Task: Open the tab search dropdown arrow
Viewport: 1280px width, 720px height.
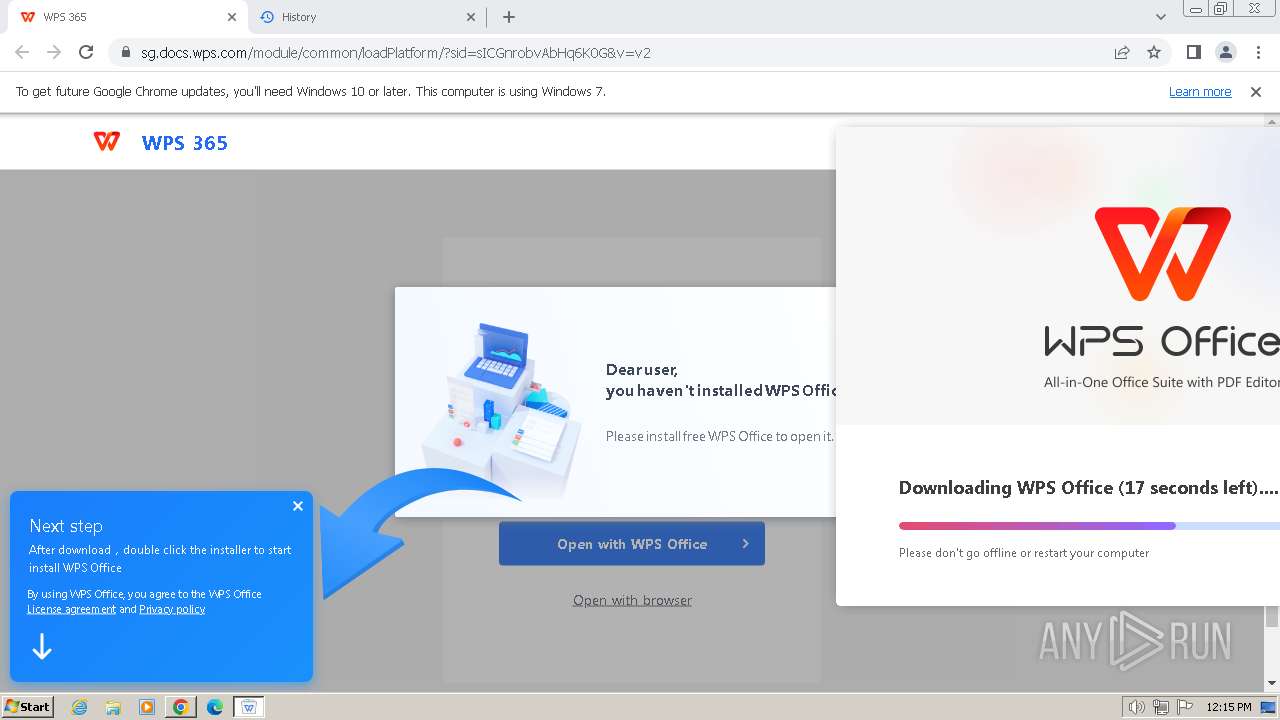Action: [1161, 17]
